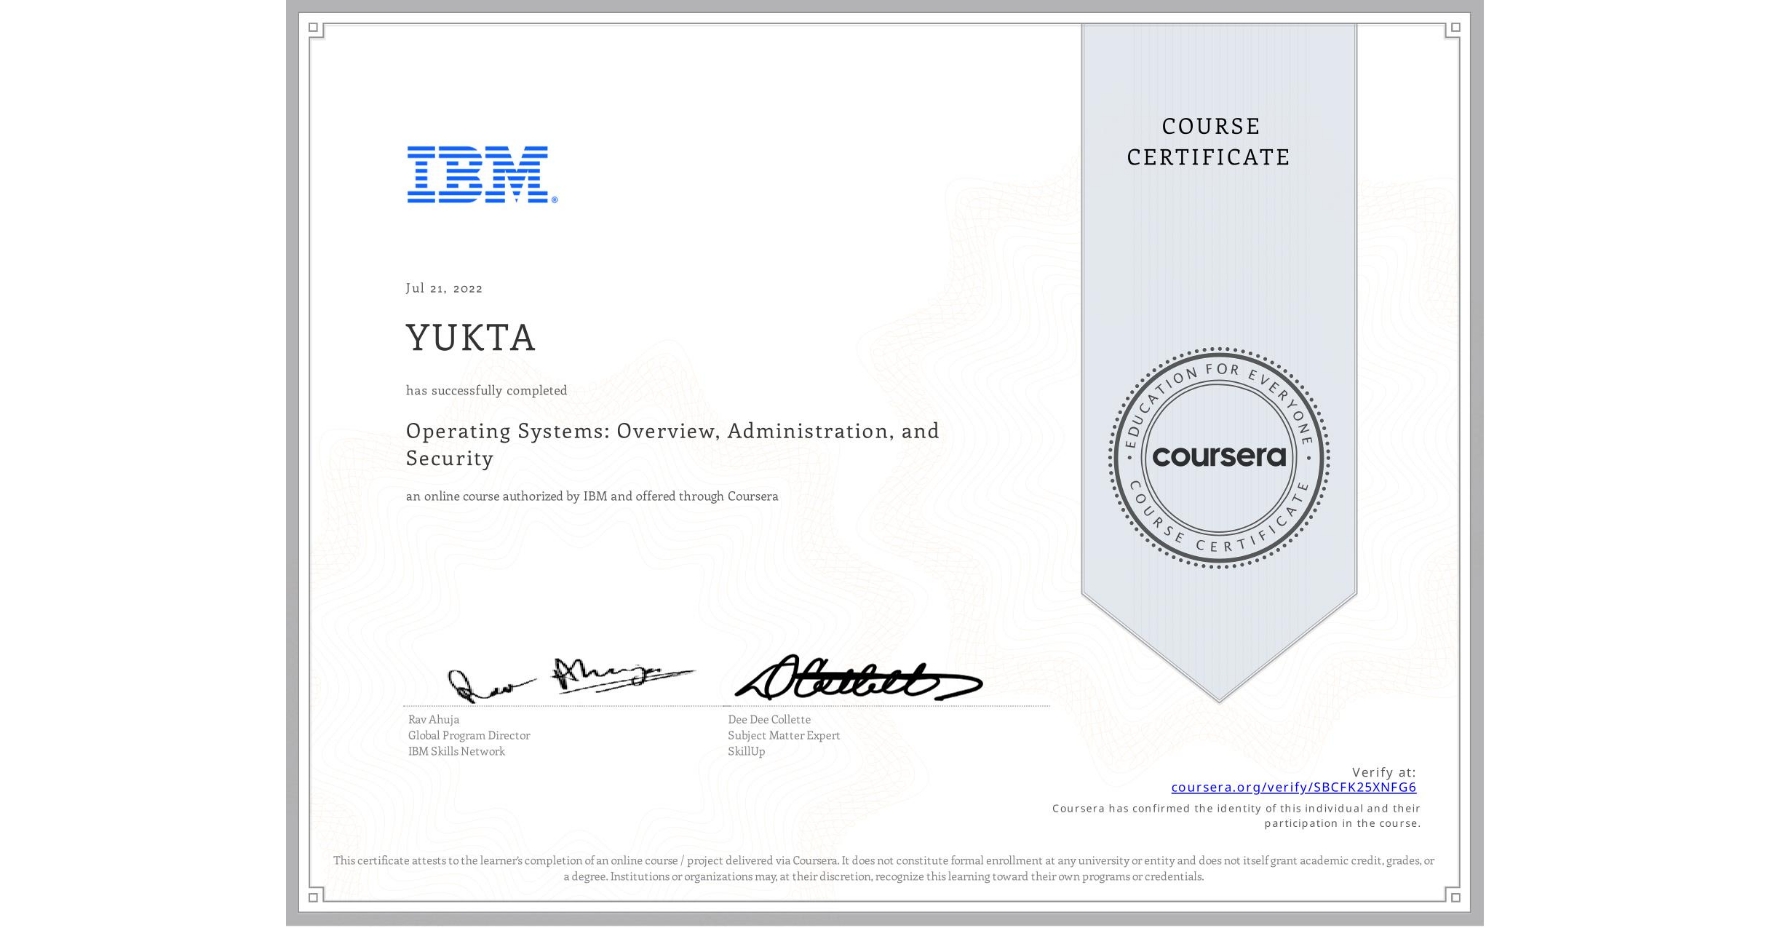Select Rav Ahuja's signature
This screenshot has width=1772, height=928.
(x=570, y=678)
